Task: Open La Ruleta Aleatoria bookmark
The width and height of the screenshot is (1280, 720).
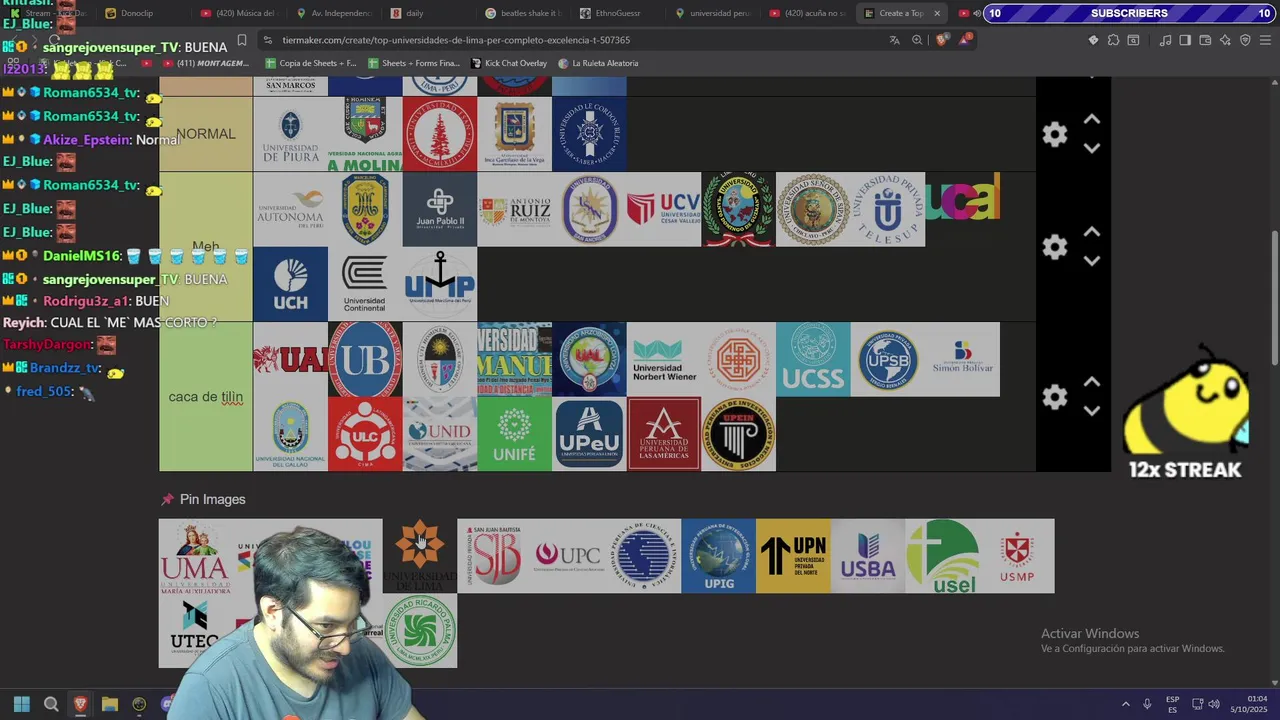Action: [x=598, y=63]
